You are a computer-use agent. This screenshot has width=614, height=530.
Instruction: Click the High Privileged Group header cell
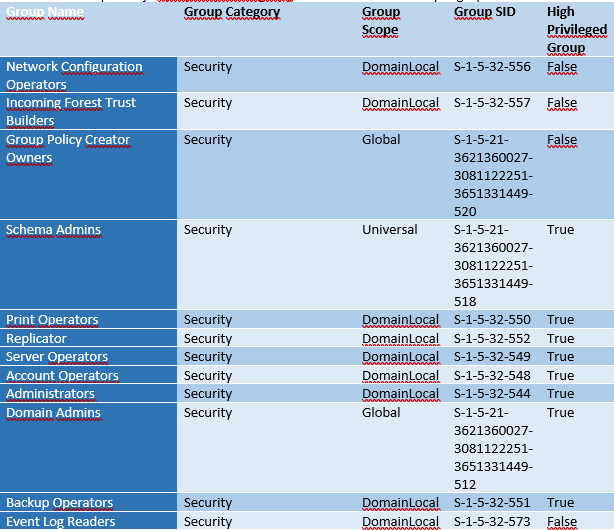coord(577,30)
